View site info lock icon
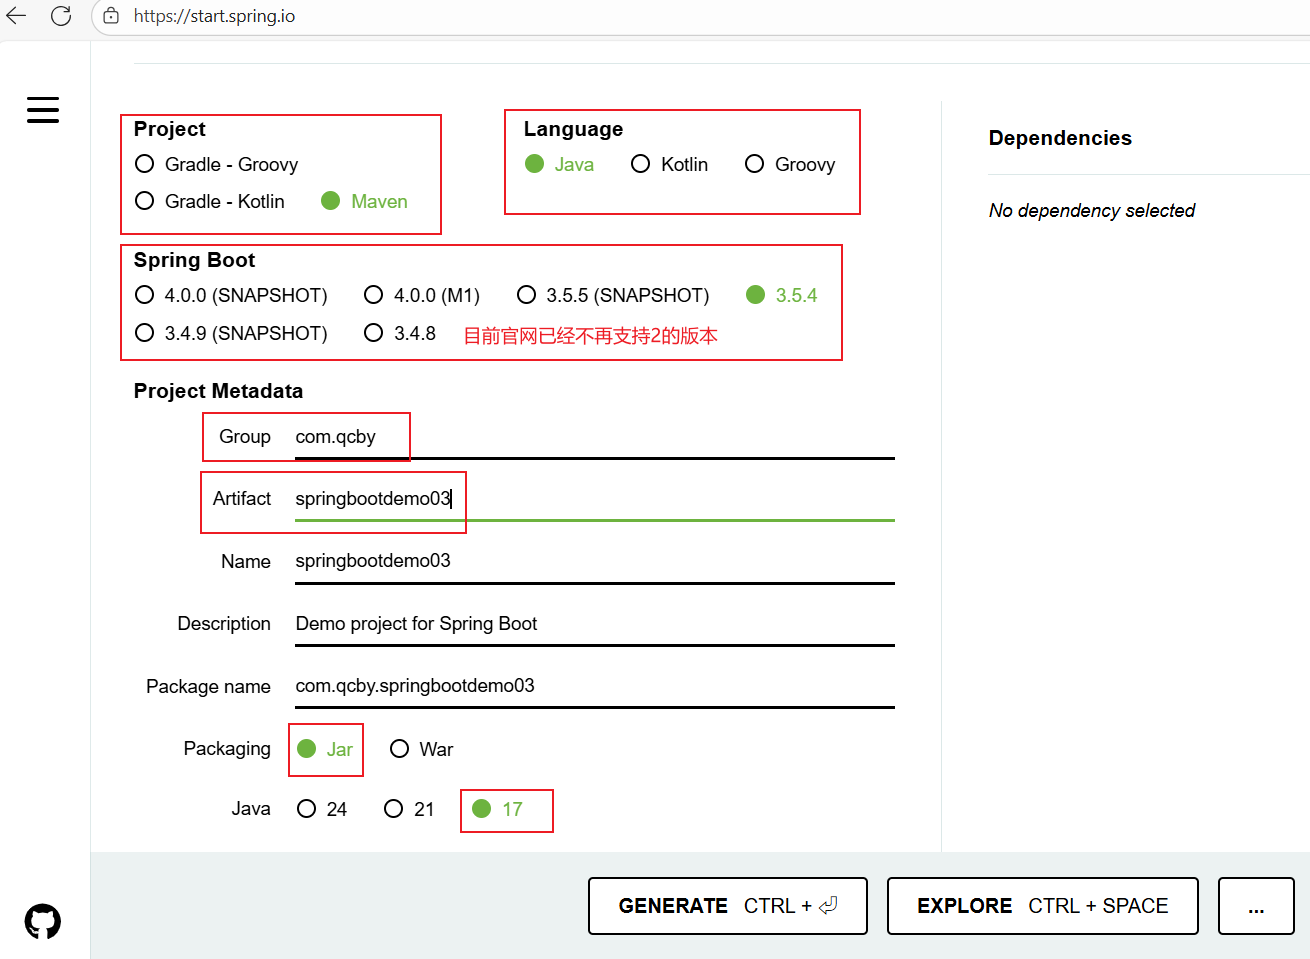This screenshot has width=1310, height=959. click(x=111, y=16)
